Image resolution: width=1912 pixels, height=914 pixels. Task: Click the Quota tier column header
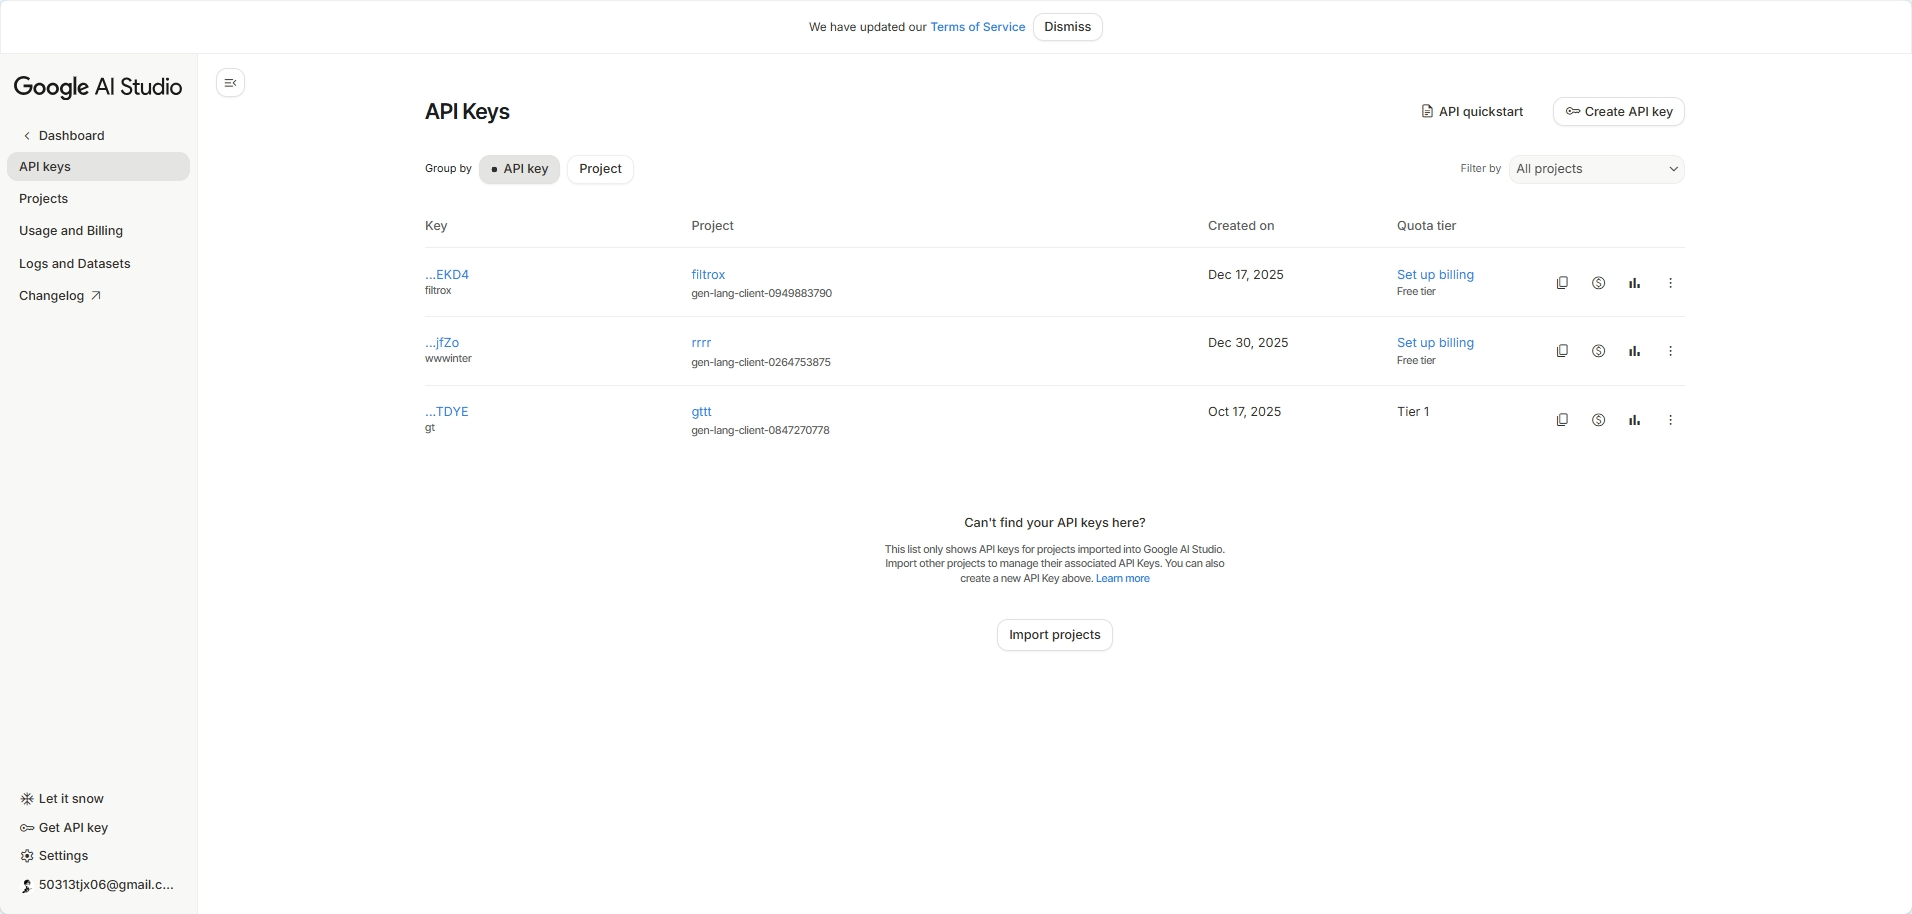tap(1426, 226)
